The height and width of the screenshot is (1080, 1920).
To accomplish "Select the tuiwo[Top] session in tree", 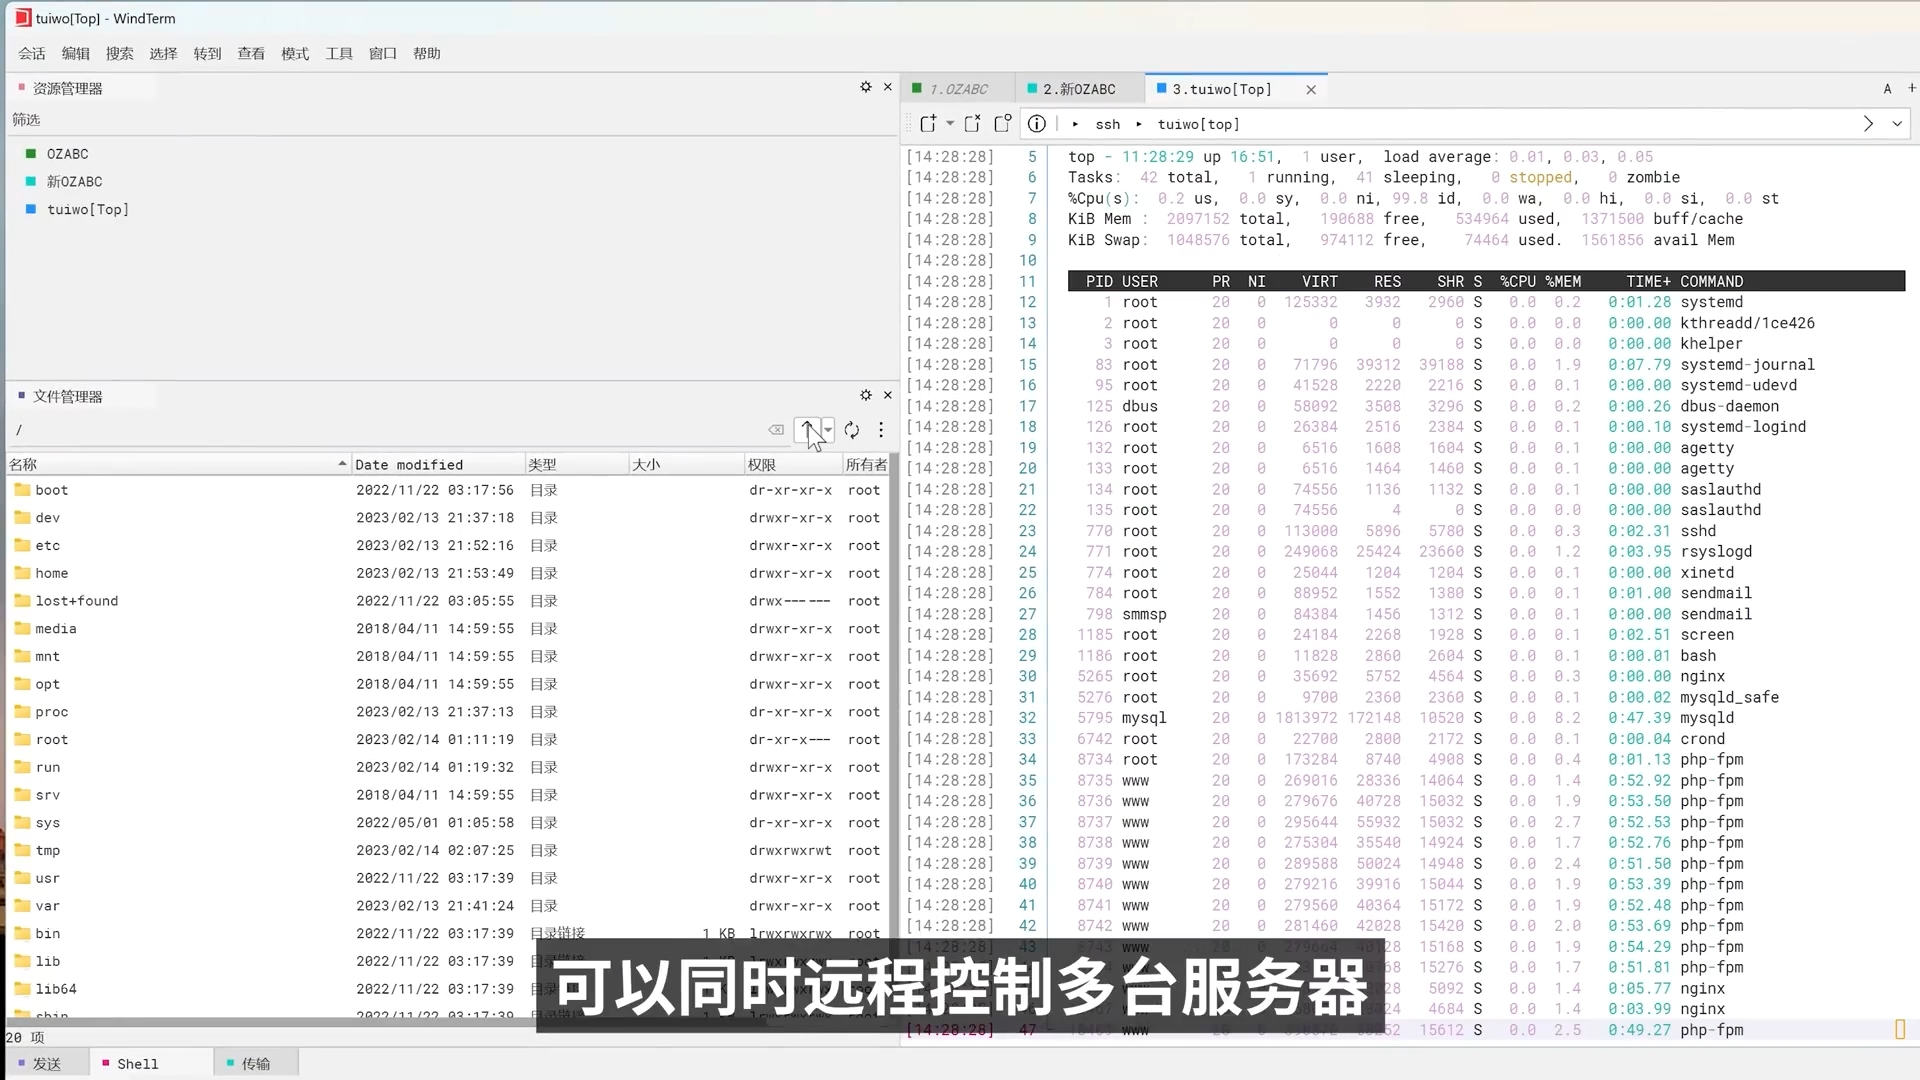I will click(x=87, y=210).
